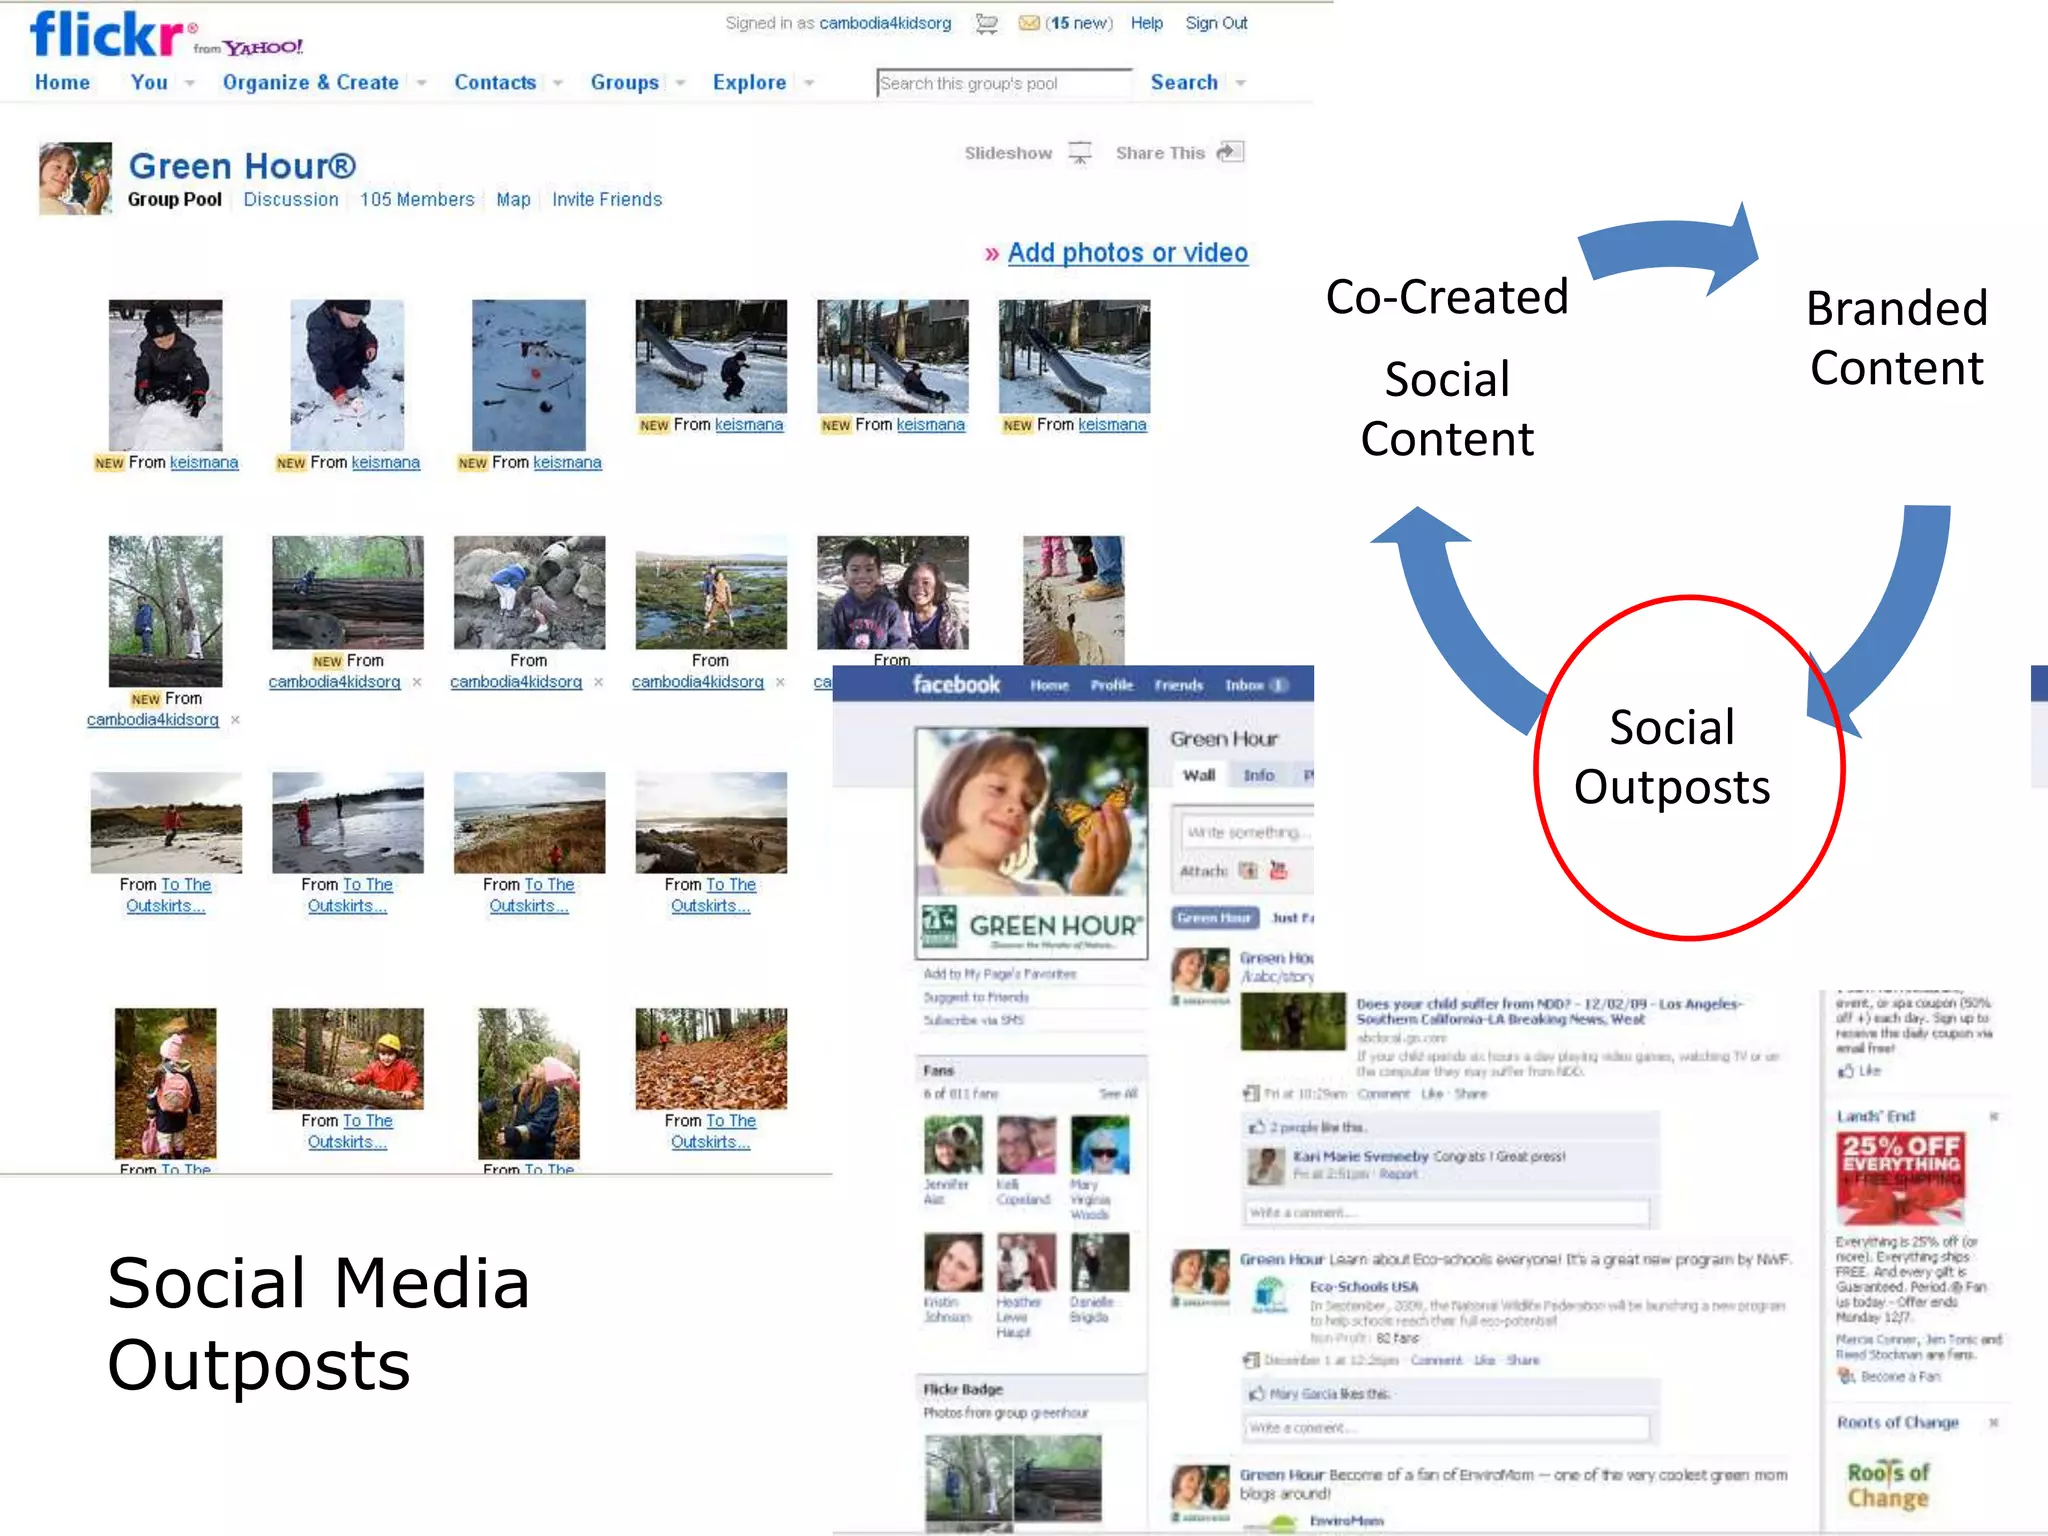Remove the 'To The Outskirts' forest photo with the x

click(x=235, y=720)
